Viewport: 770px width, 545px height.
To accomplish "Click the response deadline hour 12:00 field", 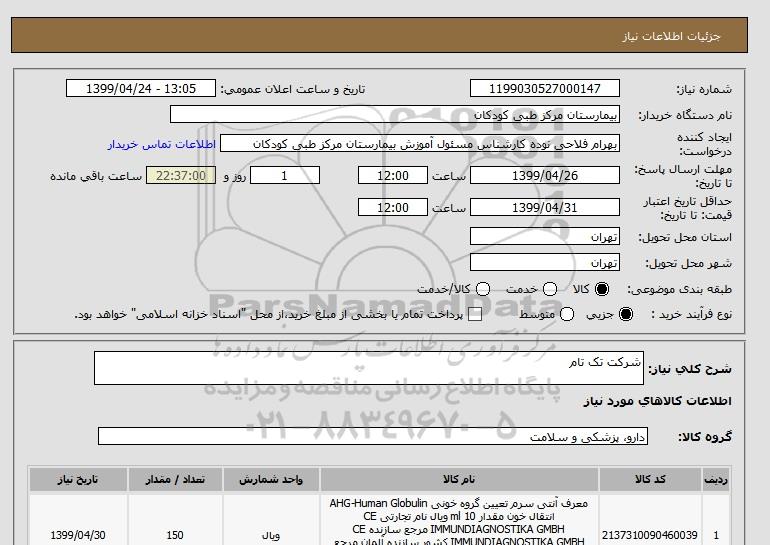I will [x=393, y=175].
